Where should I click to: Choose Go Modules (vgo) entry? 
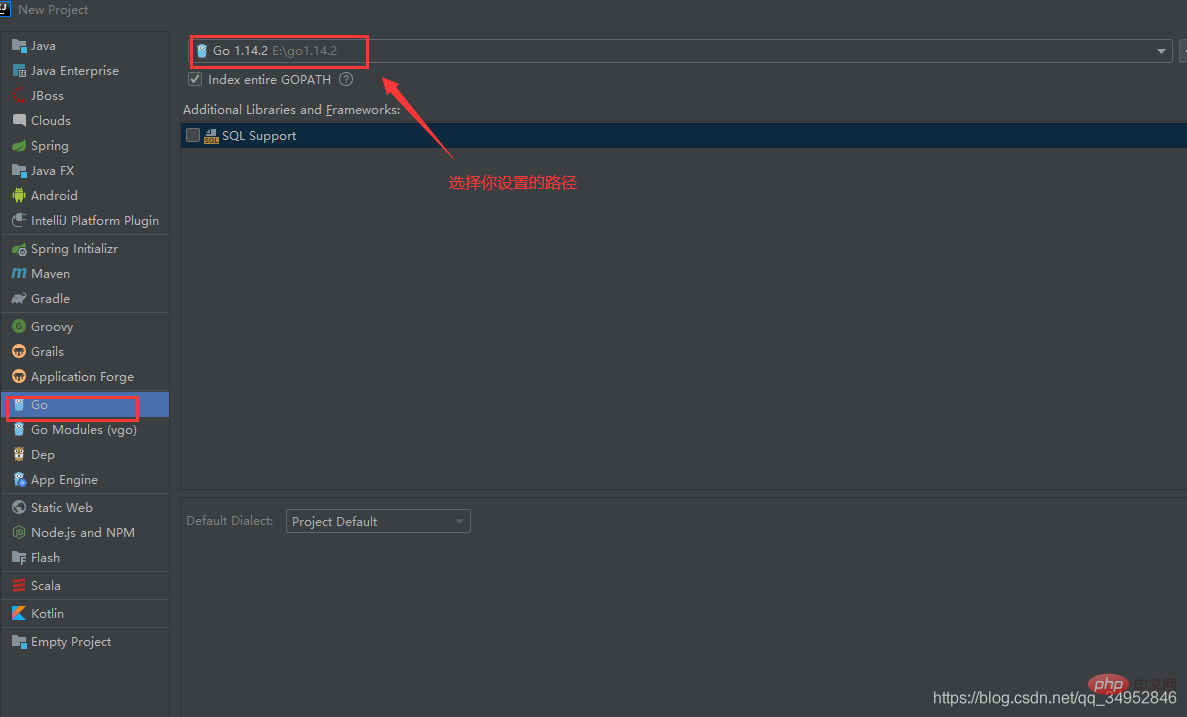(x=84, y=430)
